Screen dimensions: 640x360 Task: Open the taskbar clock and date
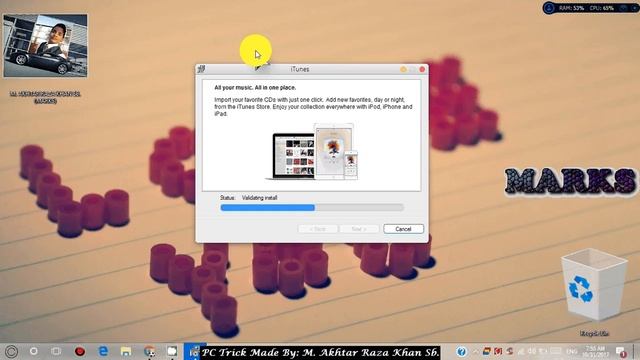[x=596, y=351]
